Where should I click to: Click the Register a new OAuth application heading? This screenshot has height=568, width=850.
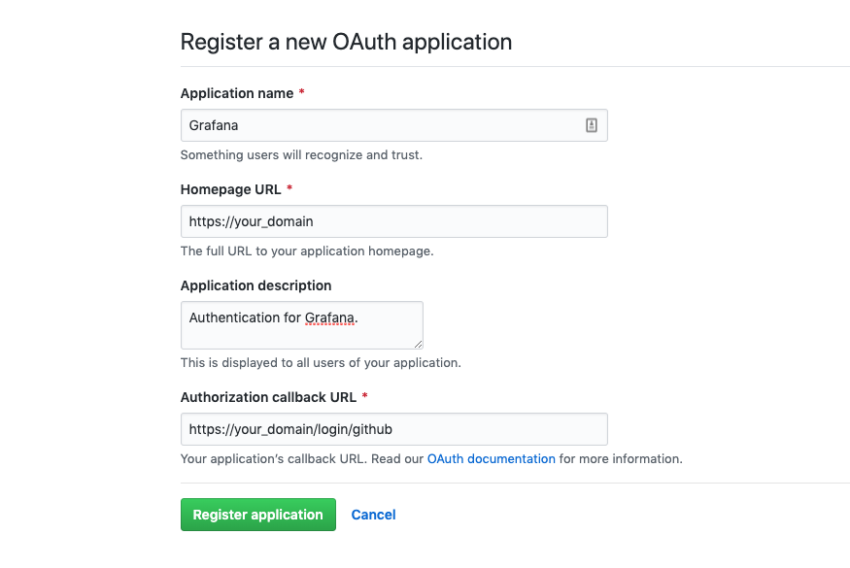coord(346,42)
